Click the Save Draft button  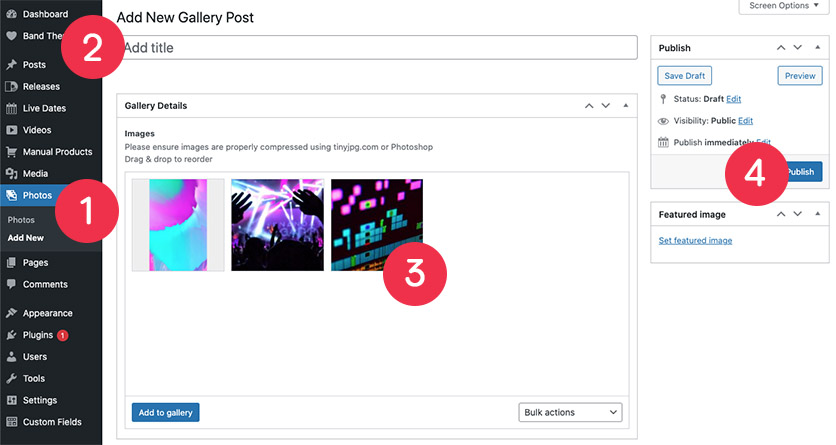point(685,76)
